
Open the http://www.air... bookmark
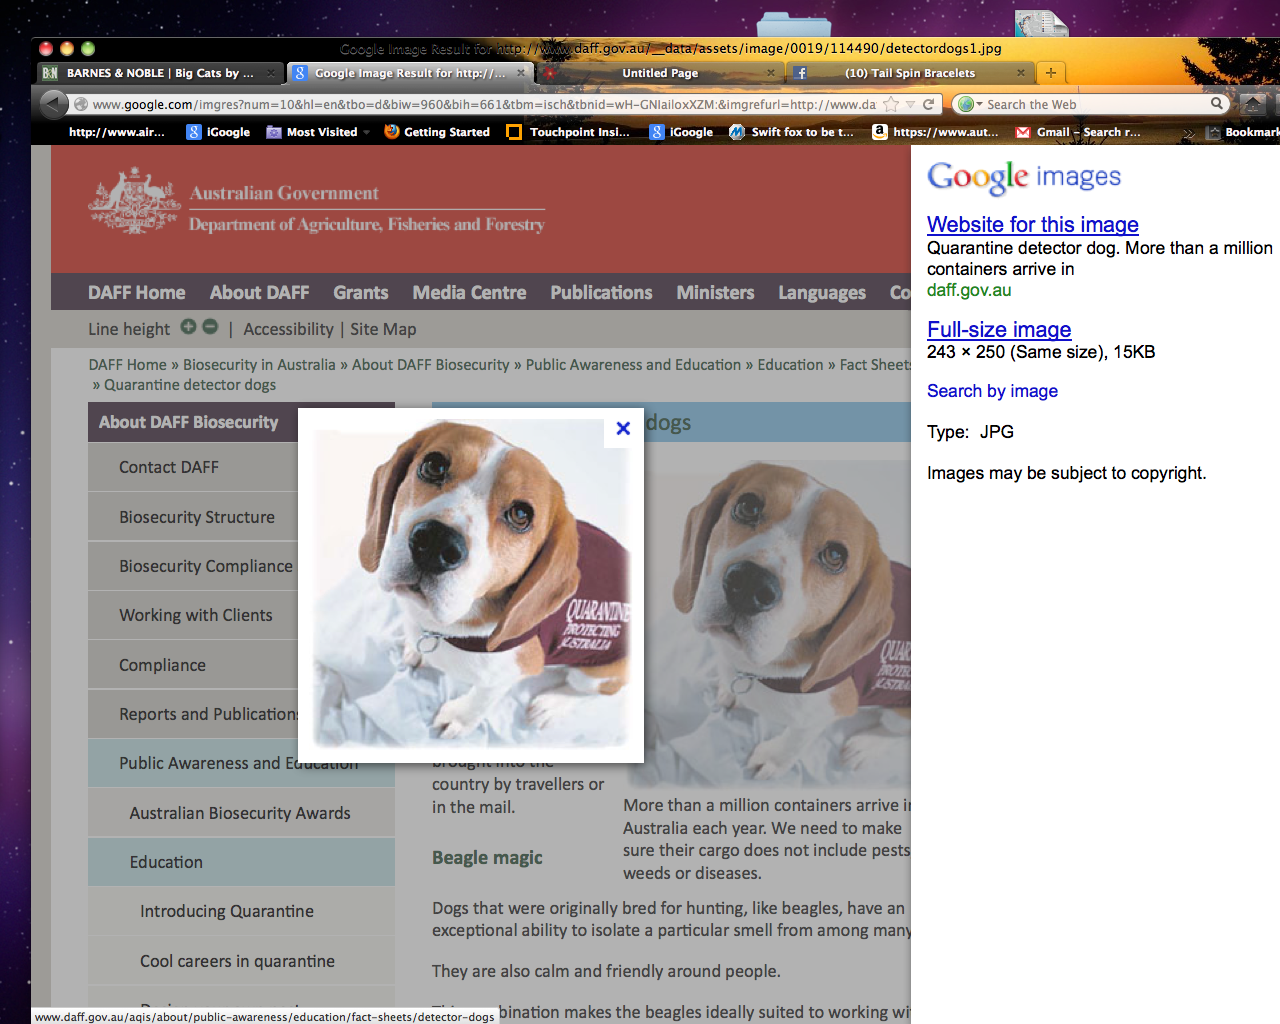[x=116, y=132]
